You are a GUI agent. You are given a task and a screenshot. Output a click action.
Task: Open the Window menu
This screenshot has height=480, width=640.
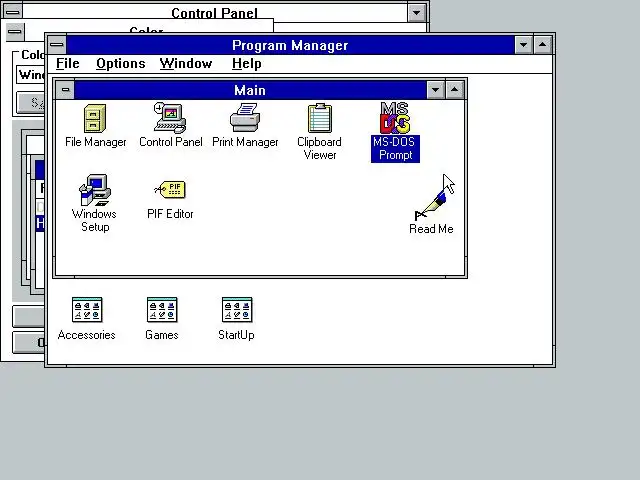click(186, 64)
